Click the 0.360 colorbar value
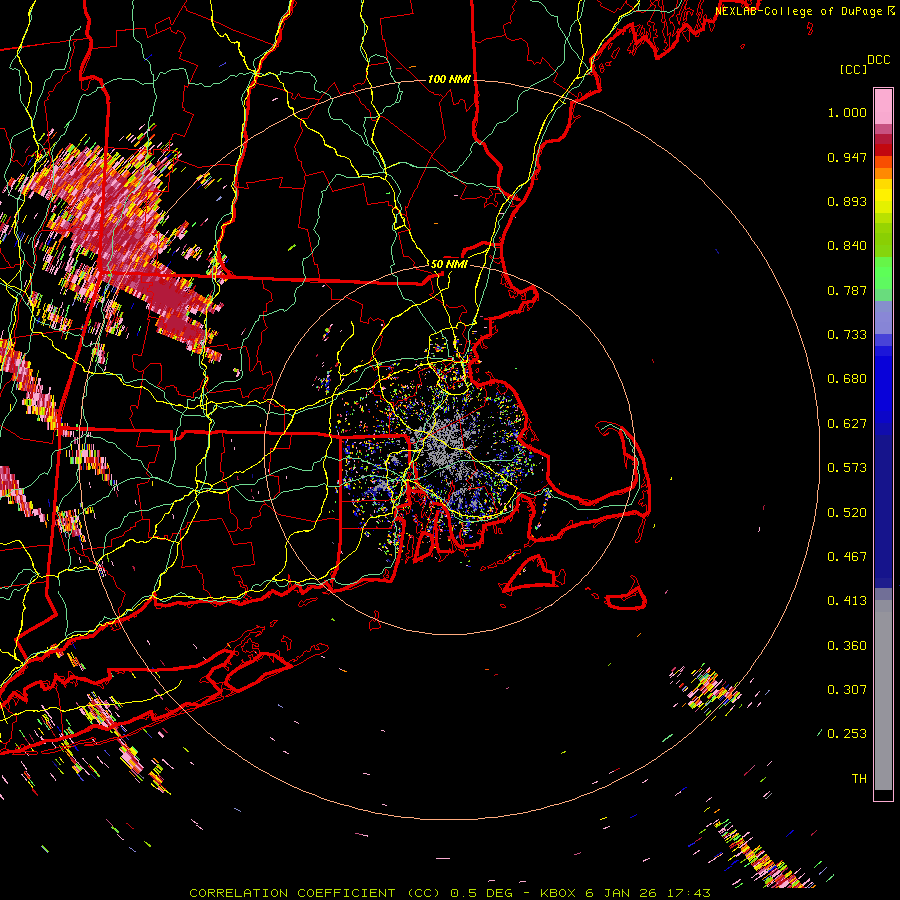Image resolution: width=900 pixels, height=900 pixels. tap(847, 646)
